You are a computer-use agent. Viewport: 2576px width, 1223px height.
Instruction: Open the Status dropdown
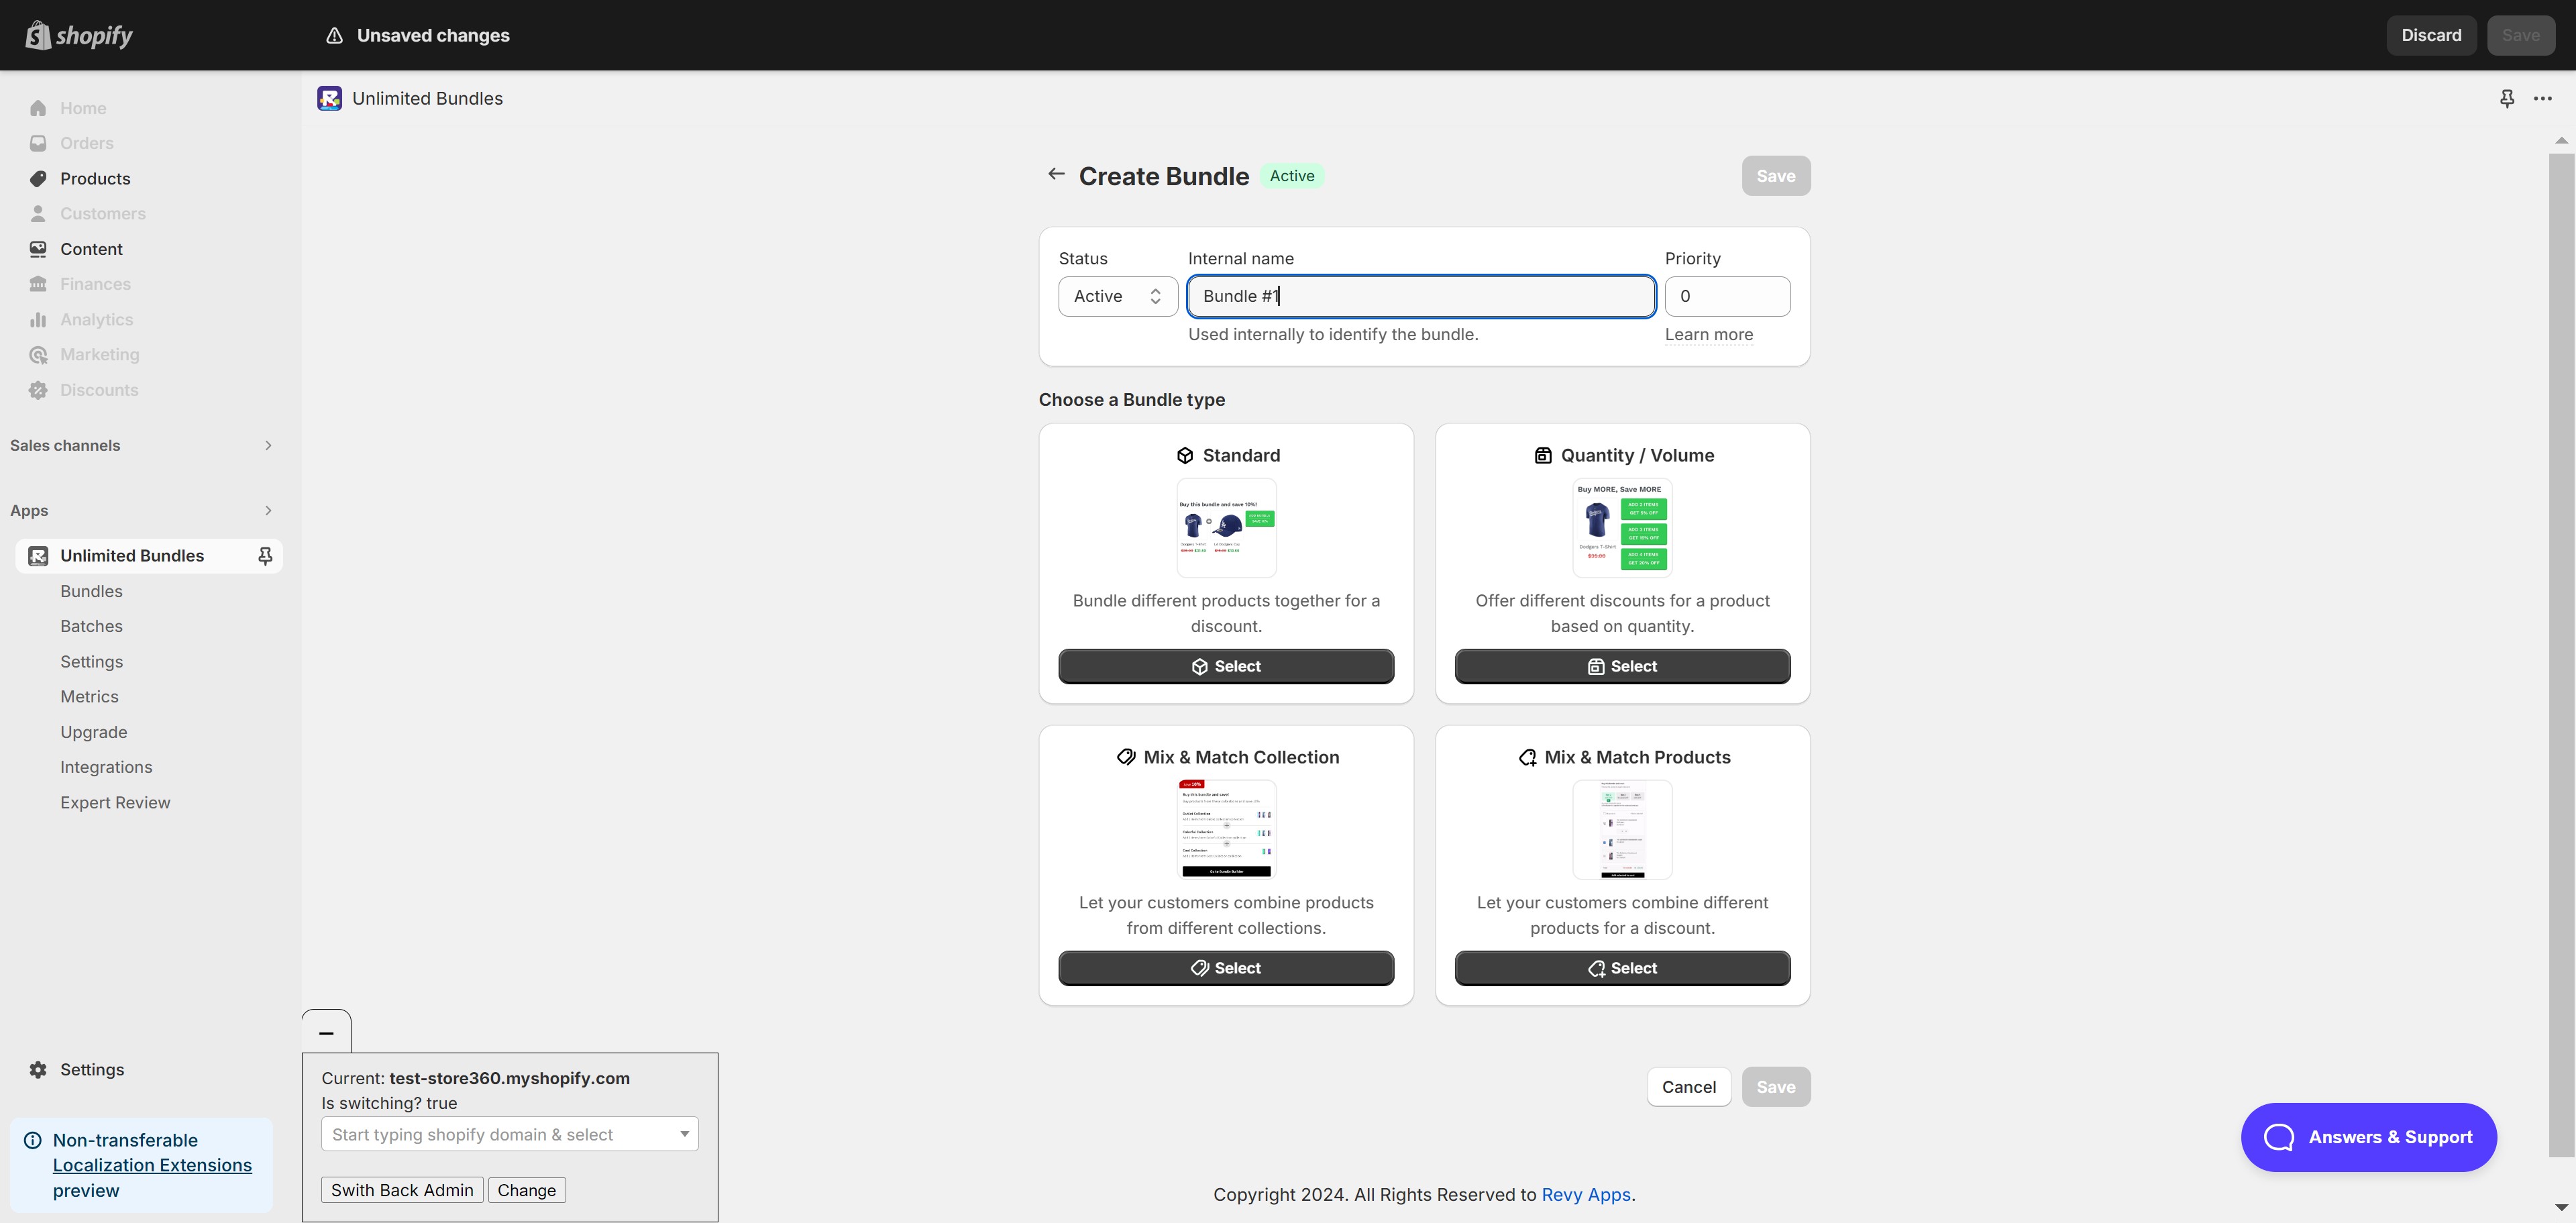coord(1117,296)
